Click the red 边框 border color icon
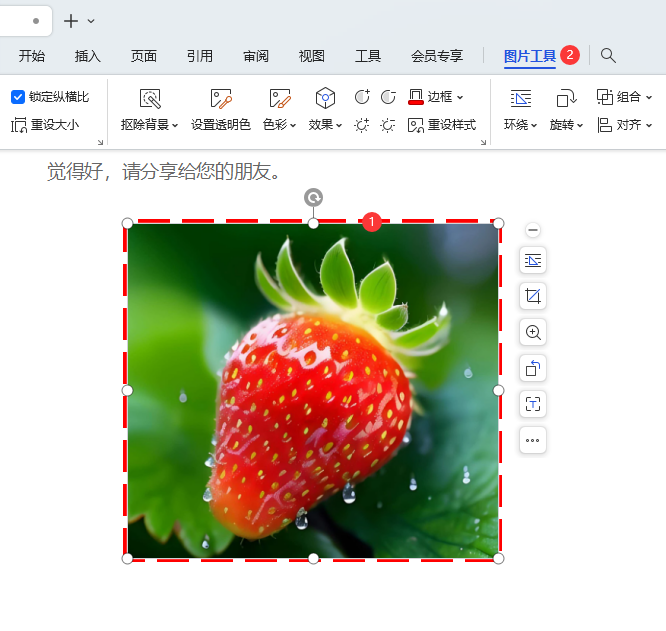Viewport: 666px width, 631px height. (415, 97)
